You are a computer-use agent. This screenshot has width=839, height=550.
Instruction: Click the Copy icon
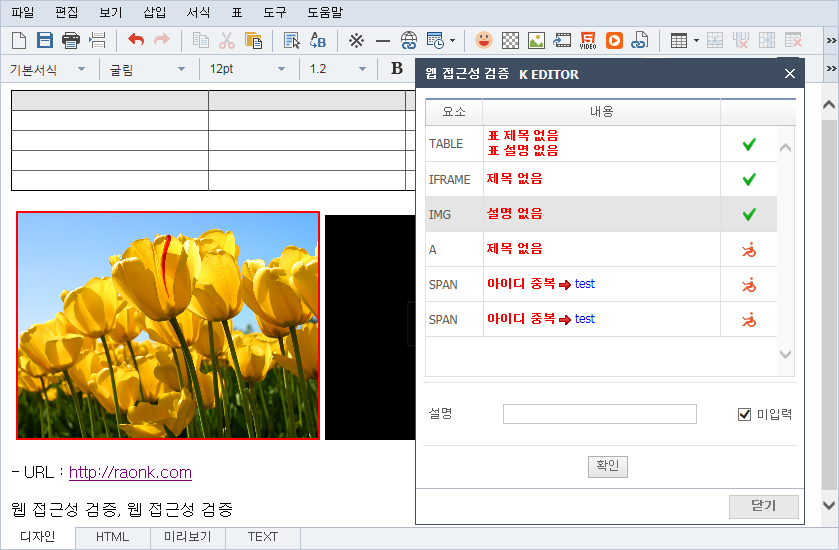tap(201, 40)
